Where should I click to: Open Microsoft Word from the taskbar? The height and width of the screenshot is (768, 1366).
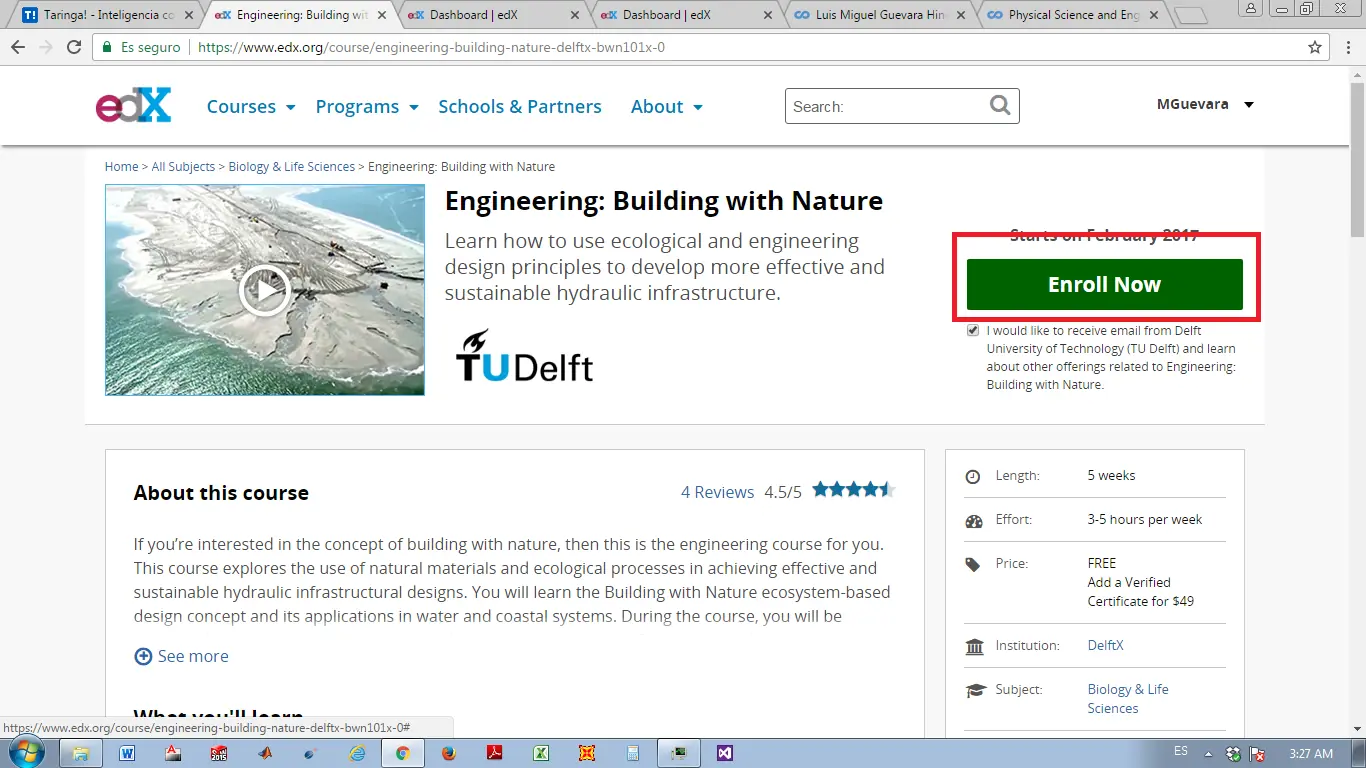pyautogui.click(x=127, y=753)
